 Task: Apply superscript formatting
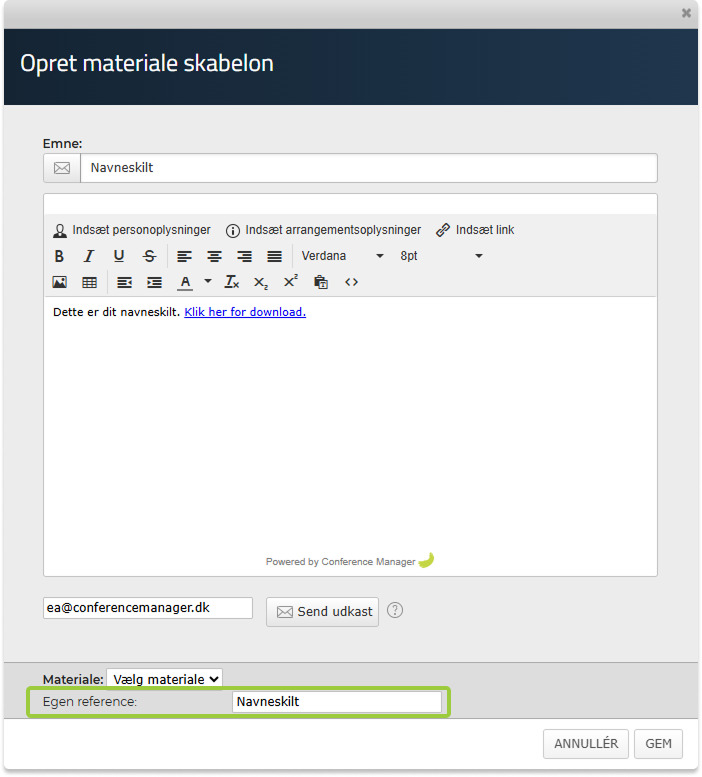pos(291,282)
